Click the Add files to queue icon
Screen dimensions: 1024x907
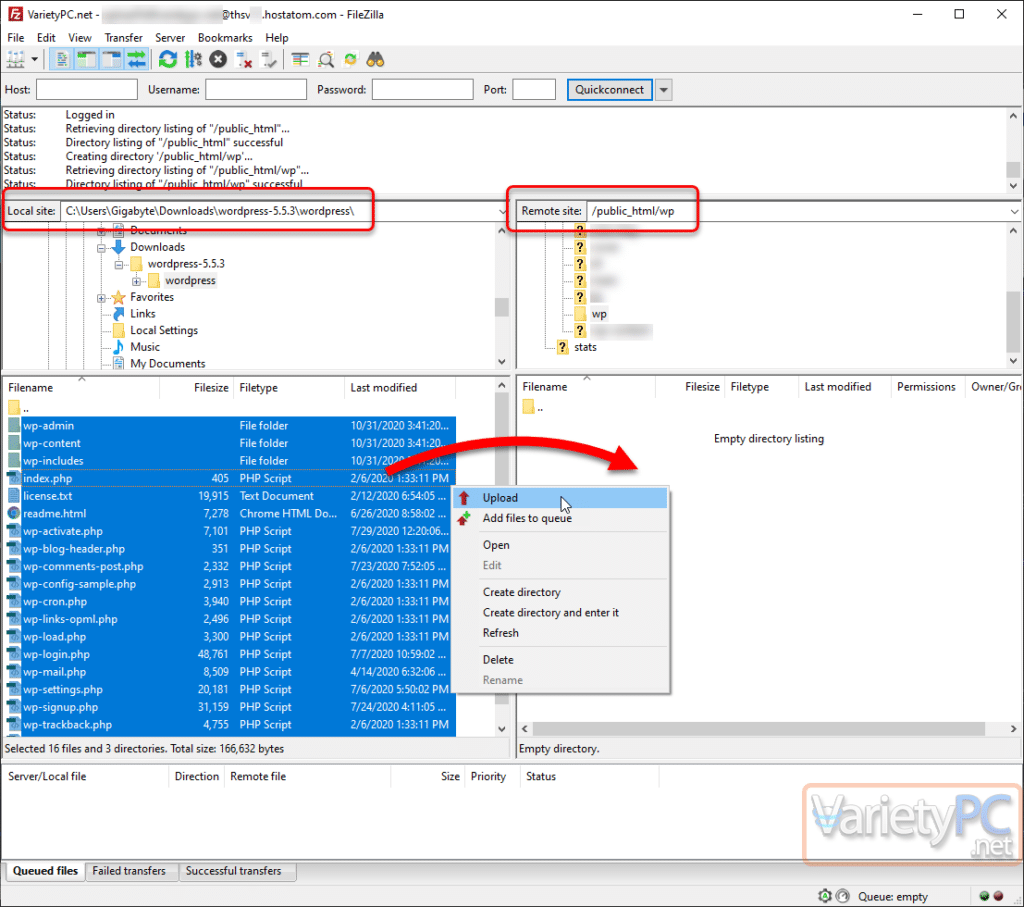464,518
